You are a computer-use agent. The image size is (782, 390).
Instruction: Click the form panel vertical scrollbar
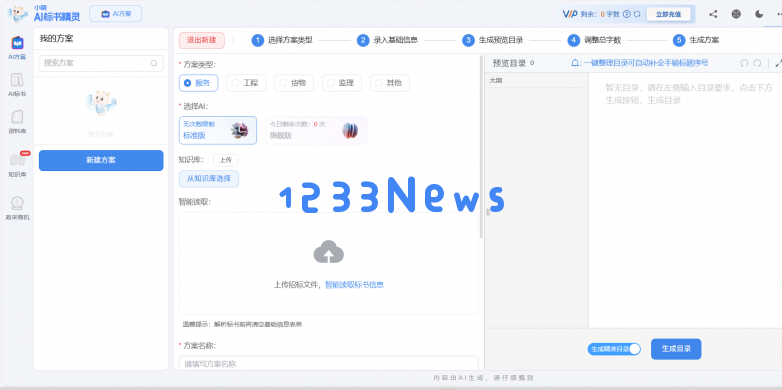pyautogui.click(x=481, y=147)
